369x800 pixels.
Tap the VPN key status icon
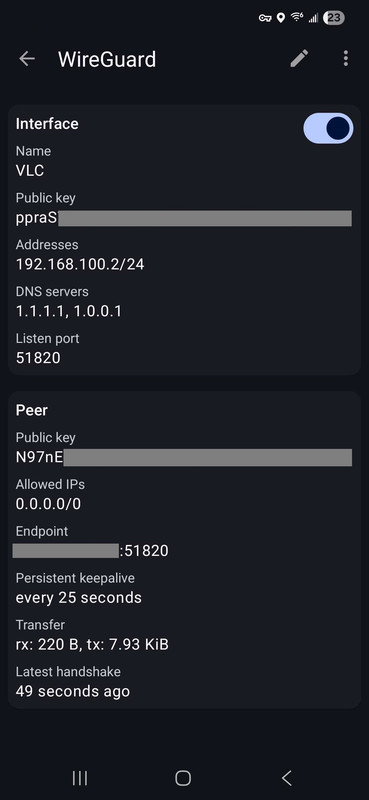tap(264, 18)
